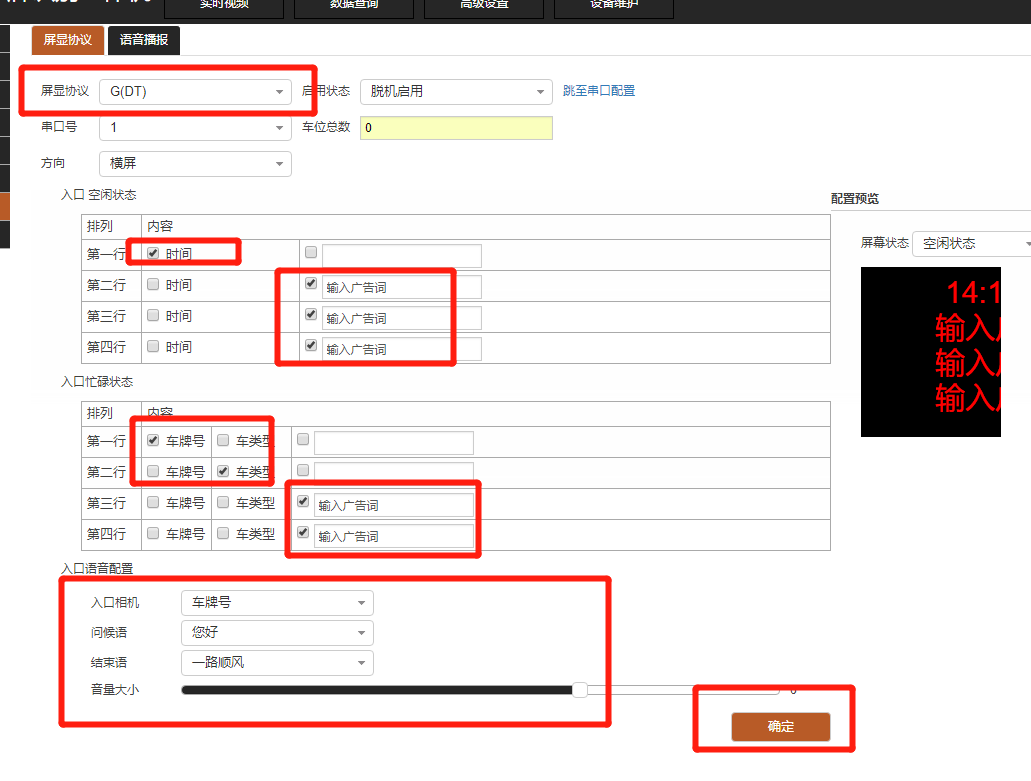Switch to the 屏显协议 tab
Screen dimensions: 1031x781
(x=68, y=40)
